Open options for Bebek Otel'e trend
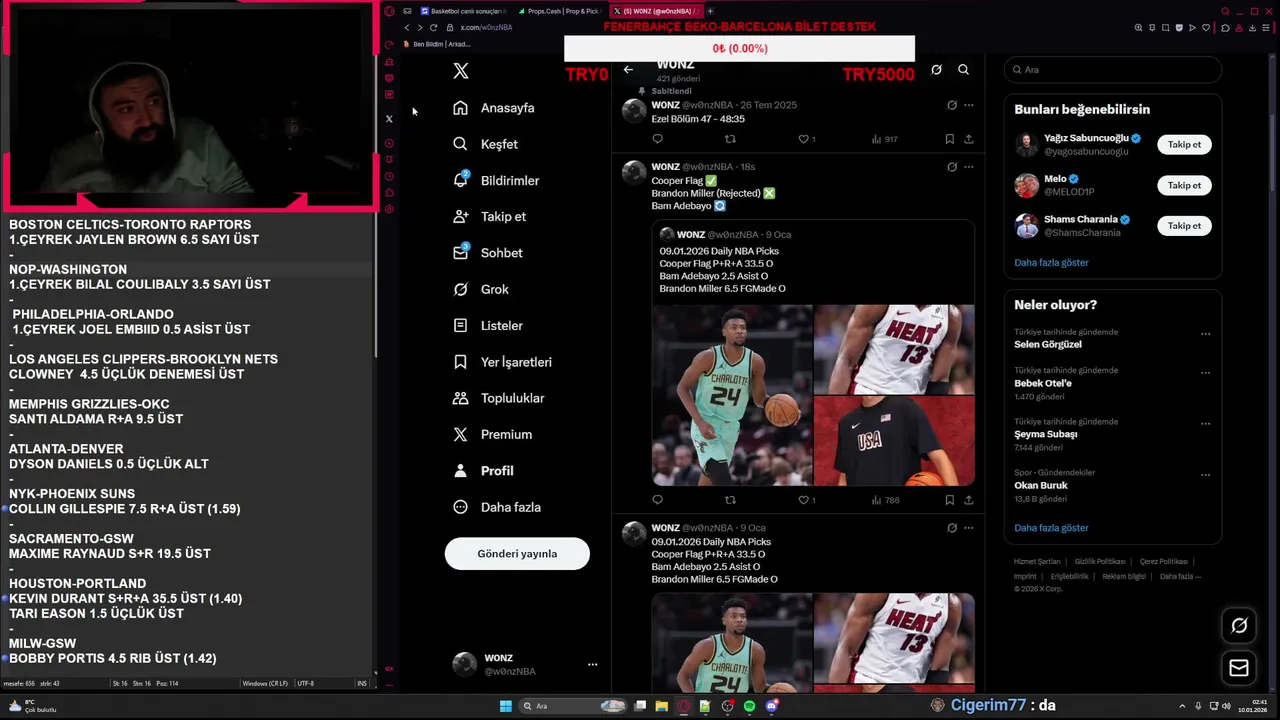Viewport: 1280px width, 720px height. 1205,372
